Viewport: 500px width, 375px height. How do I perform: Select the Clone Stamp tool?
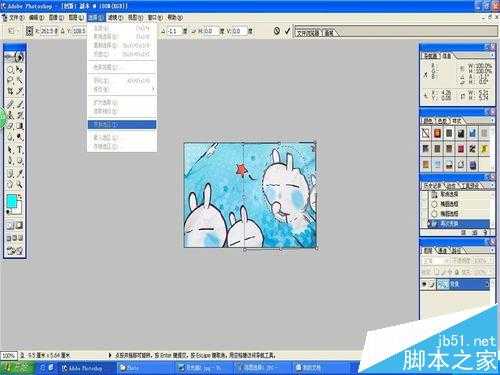pos(10,115)
